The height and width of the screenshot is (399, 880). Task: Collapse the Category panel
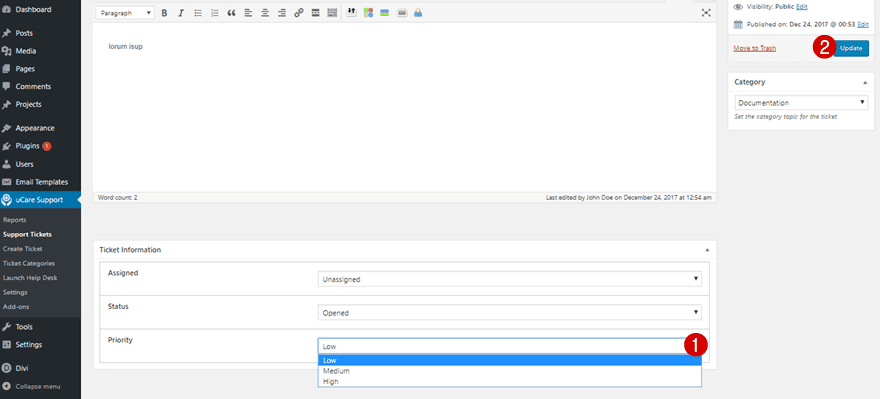tap(865, 82)
